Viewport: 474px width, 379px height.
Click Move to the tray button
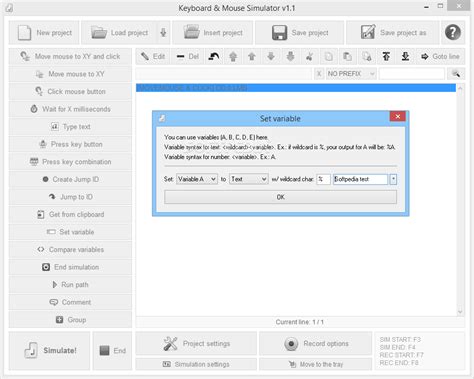[316, 364]
